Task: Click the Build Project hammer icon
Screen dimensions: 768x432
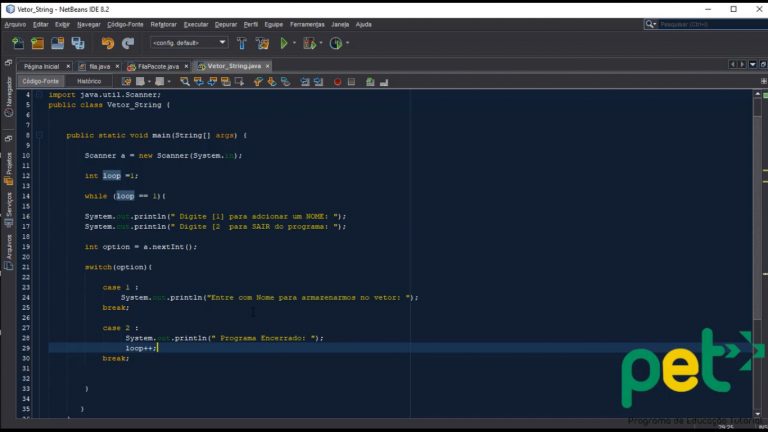Action: pyautogui.click(x=242, y=43)
